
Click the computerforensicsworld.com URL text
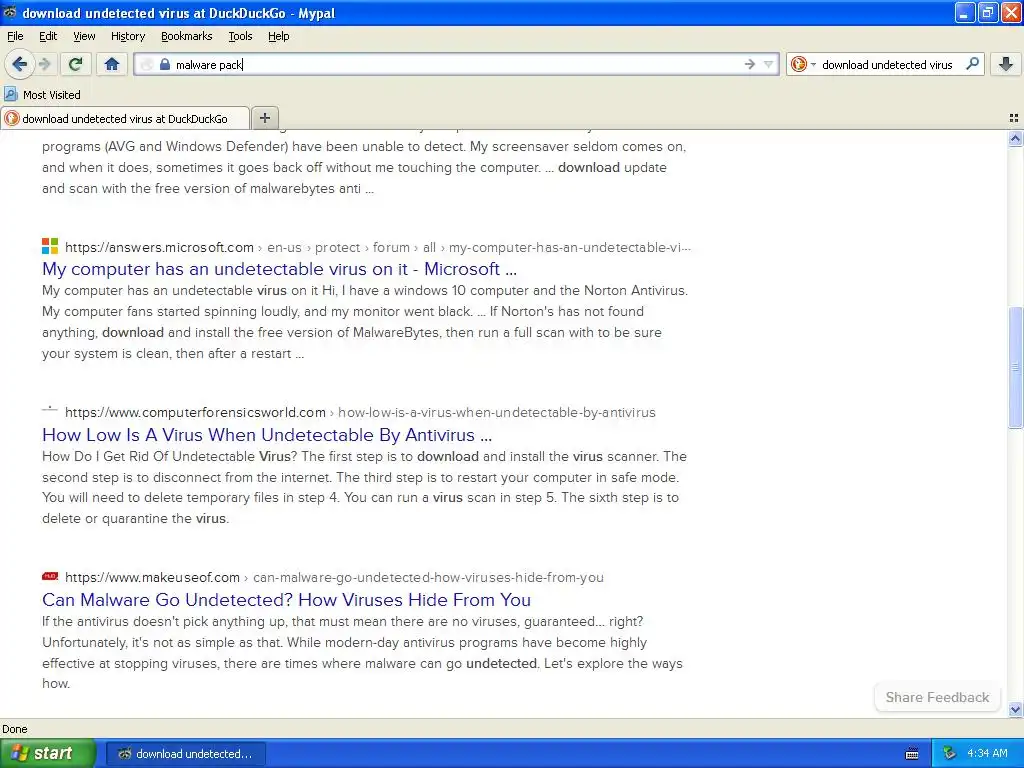coord(195,412)
